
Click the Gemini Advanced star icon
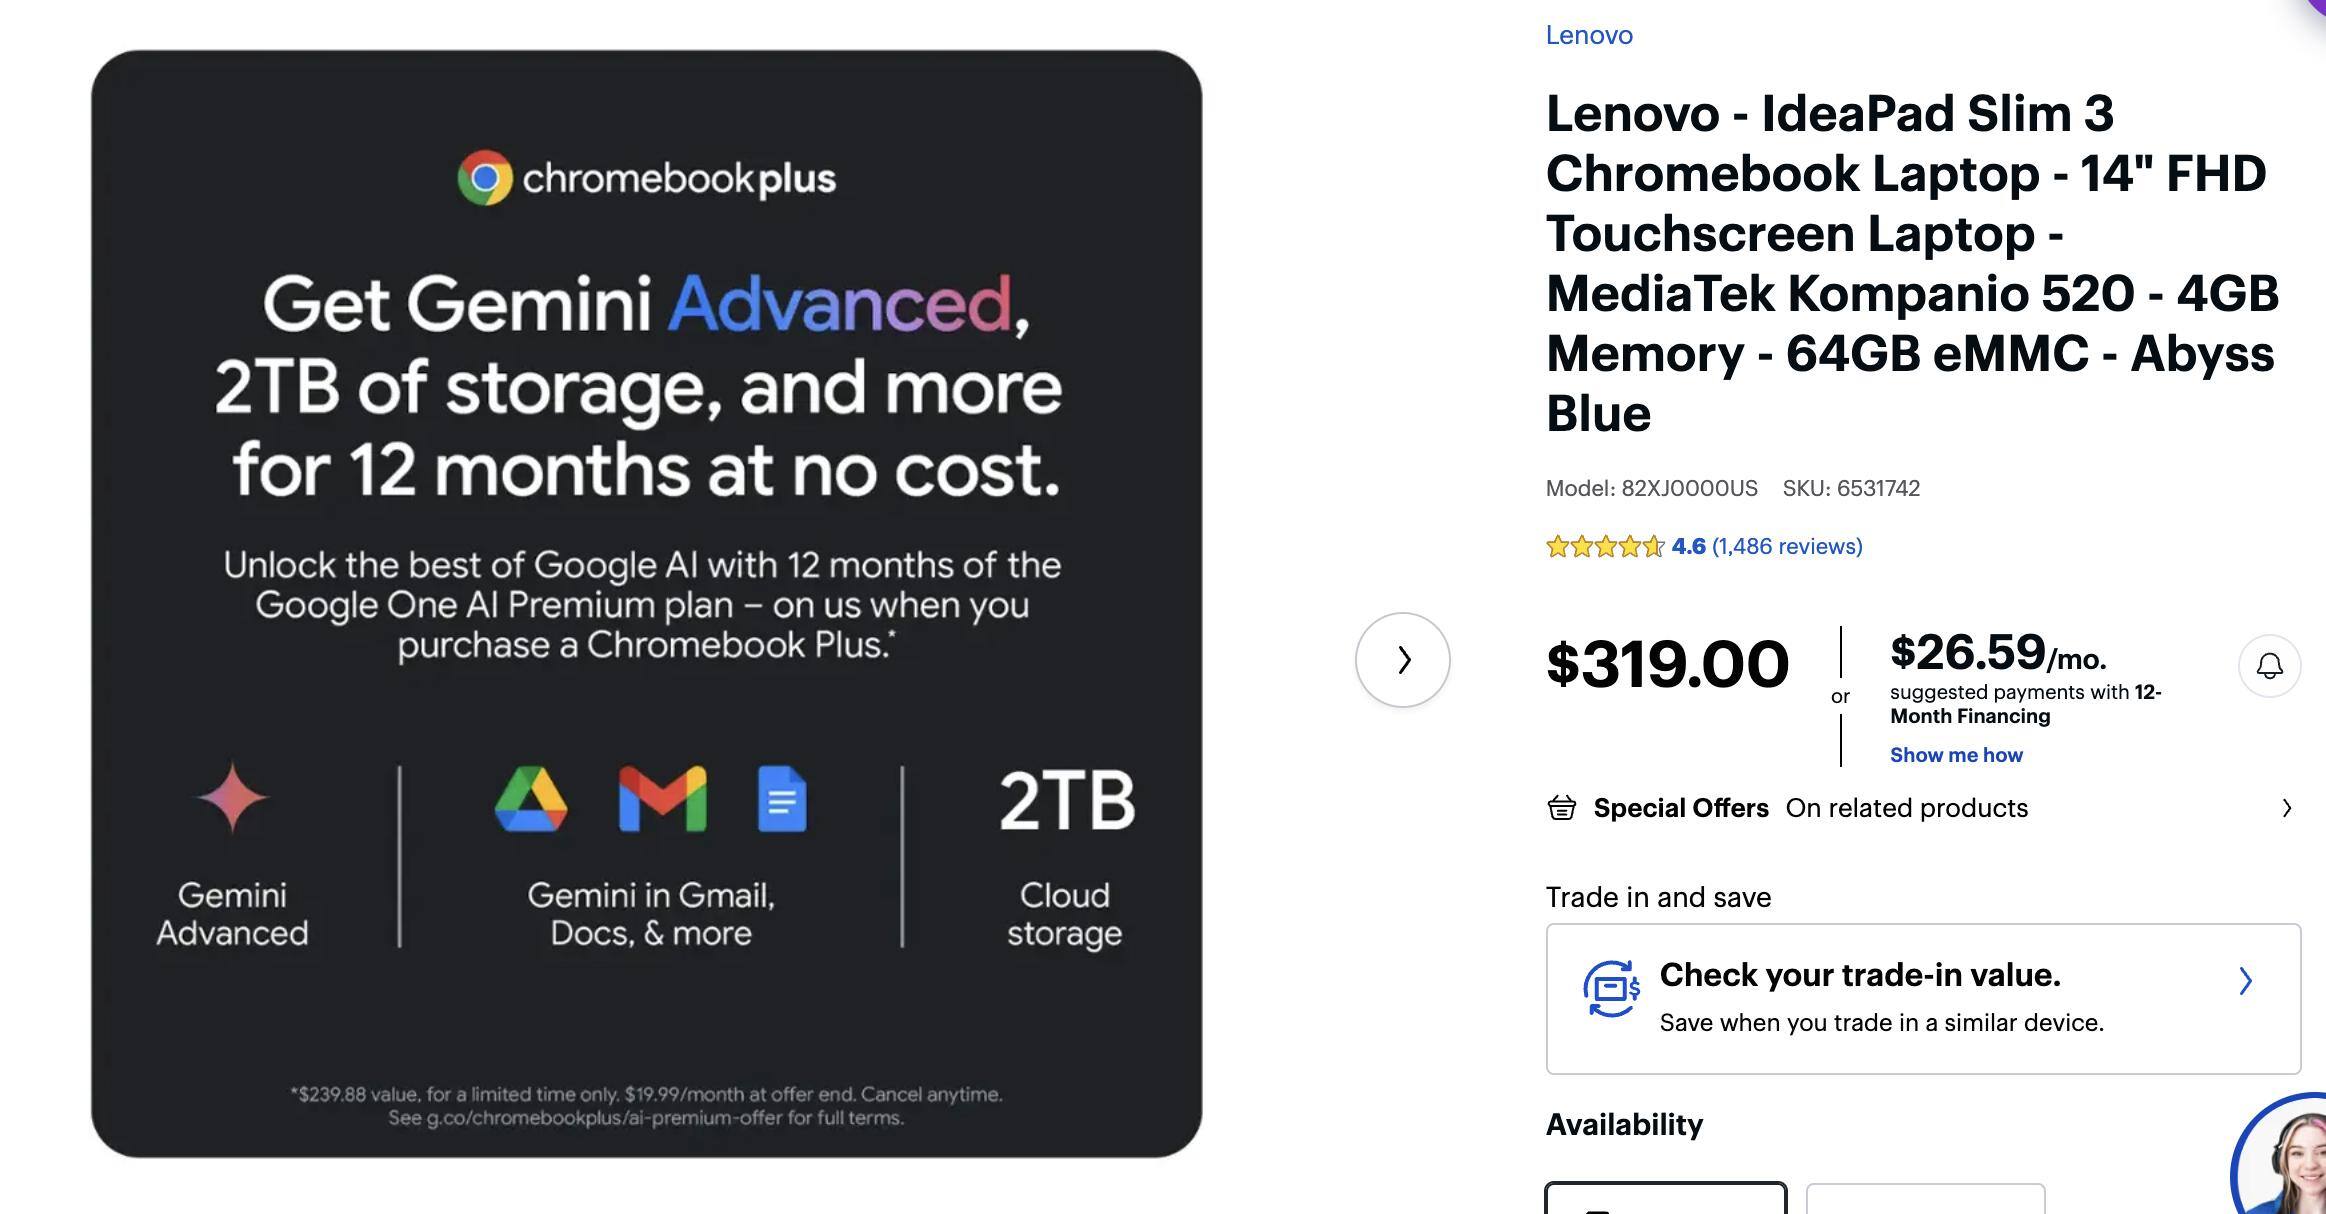point(232,798)
